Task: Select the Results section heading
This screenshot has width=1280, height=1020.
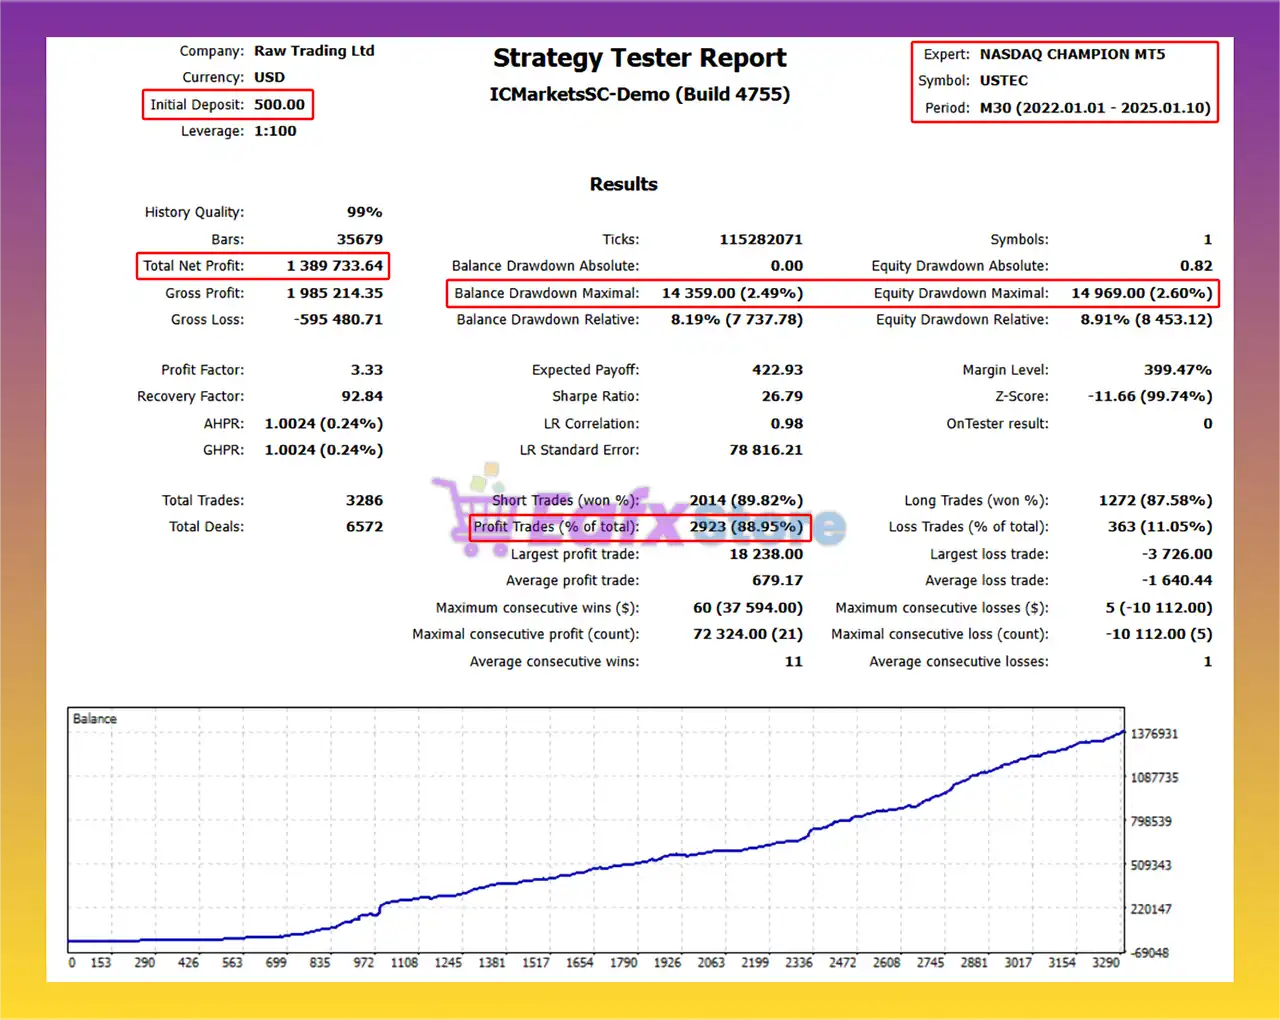Action: click(623, 184)
